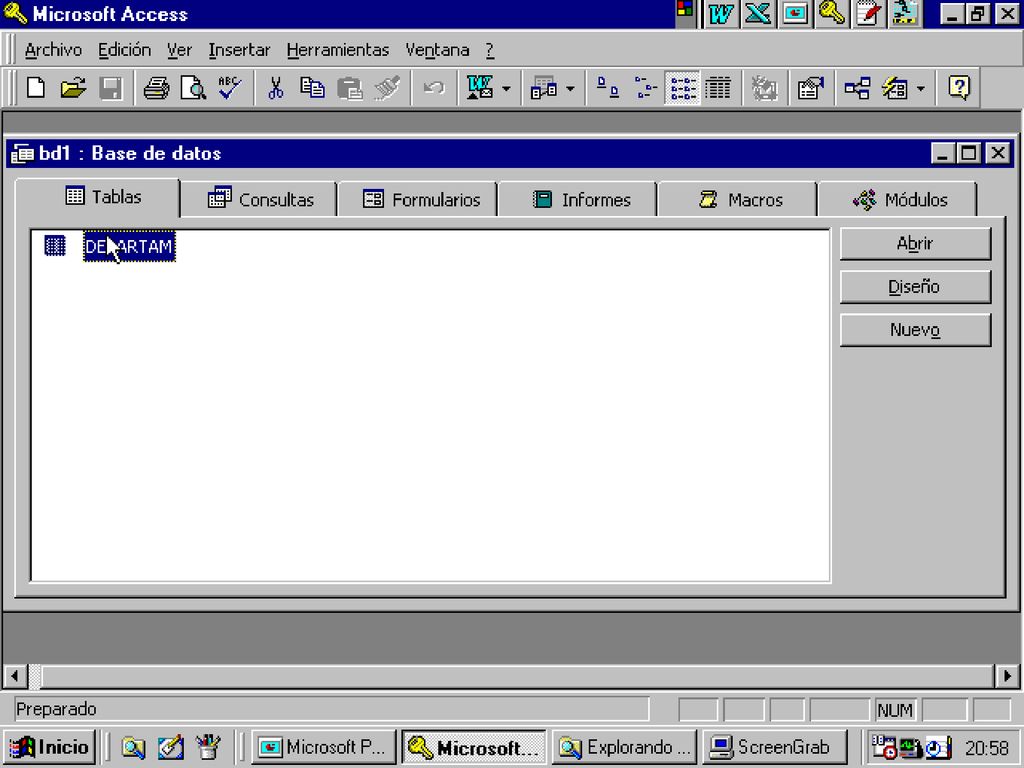Image resolution: width=1024 pixels, height=768 pixels.
Task: Click the Paste clipboard icon
Action: 349,88
